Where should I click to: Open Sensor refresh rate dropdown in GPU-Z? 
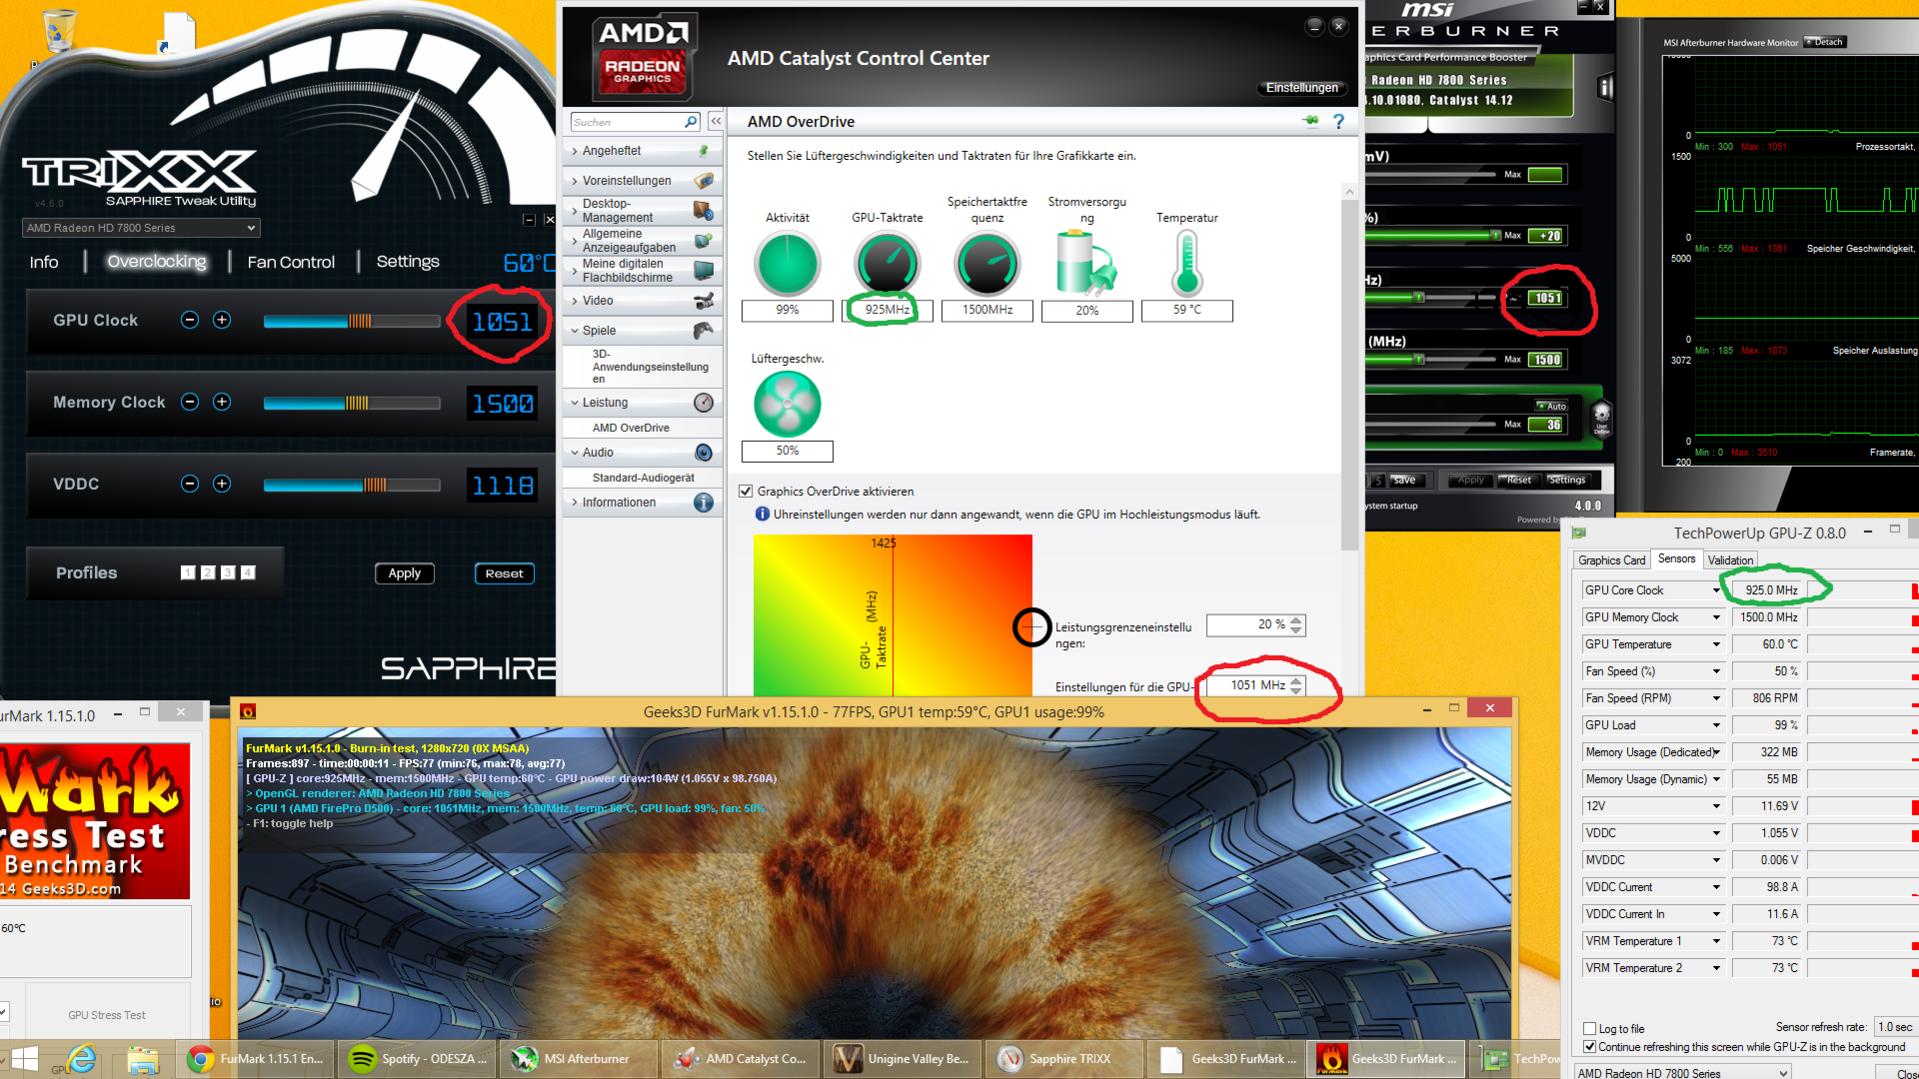click(x=1895, y=1027)
